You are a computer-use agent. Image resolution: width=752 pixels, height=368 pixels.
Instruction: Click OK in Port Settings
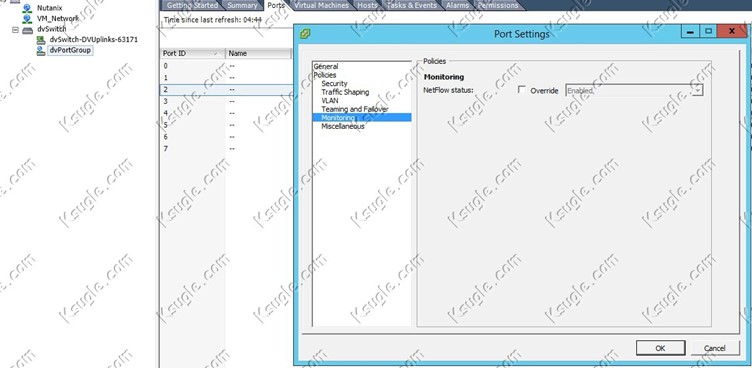pos(660,348)
